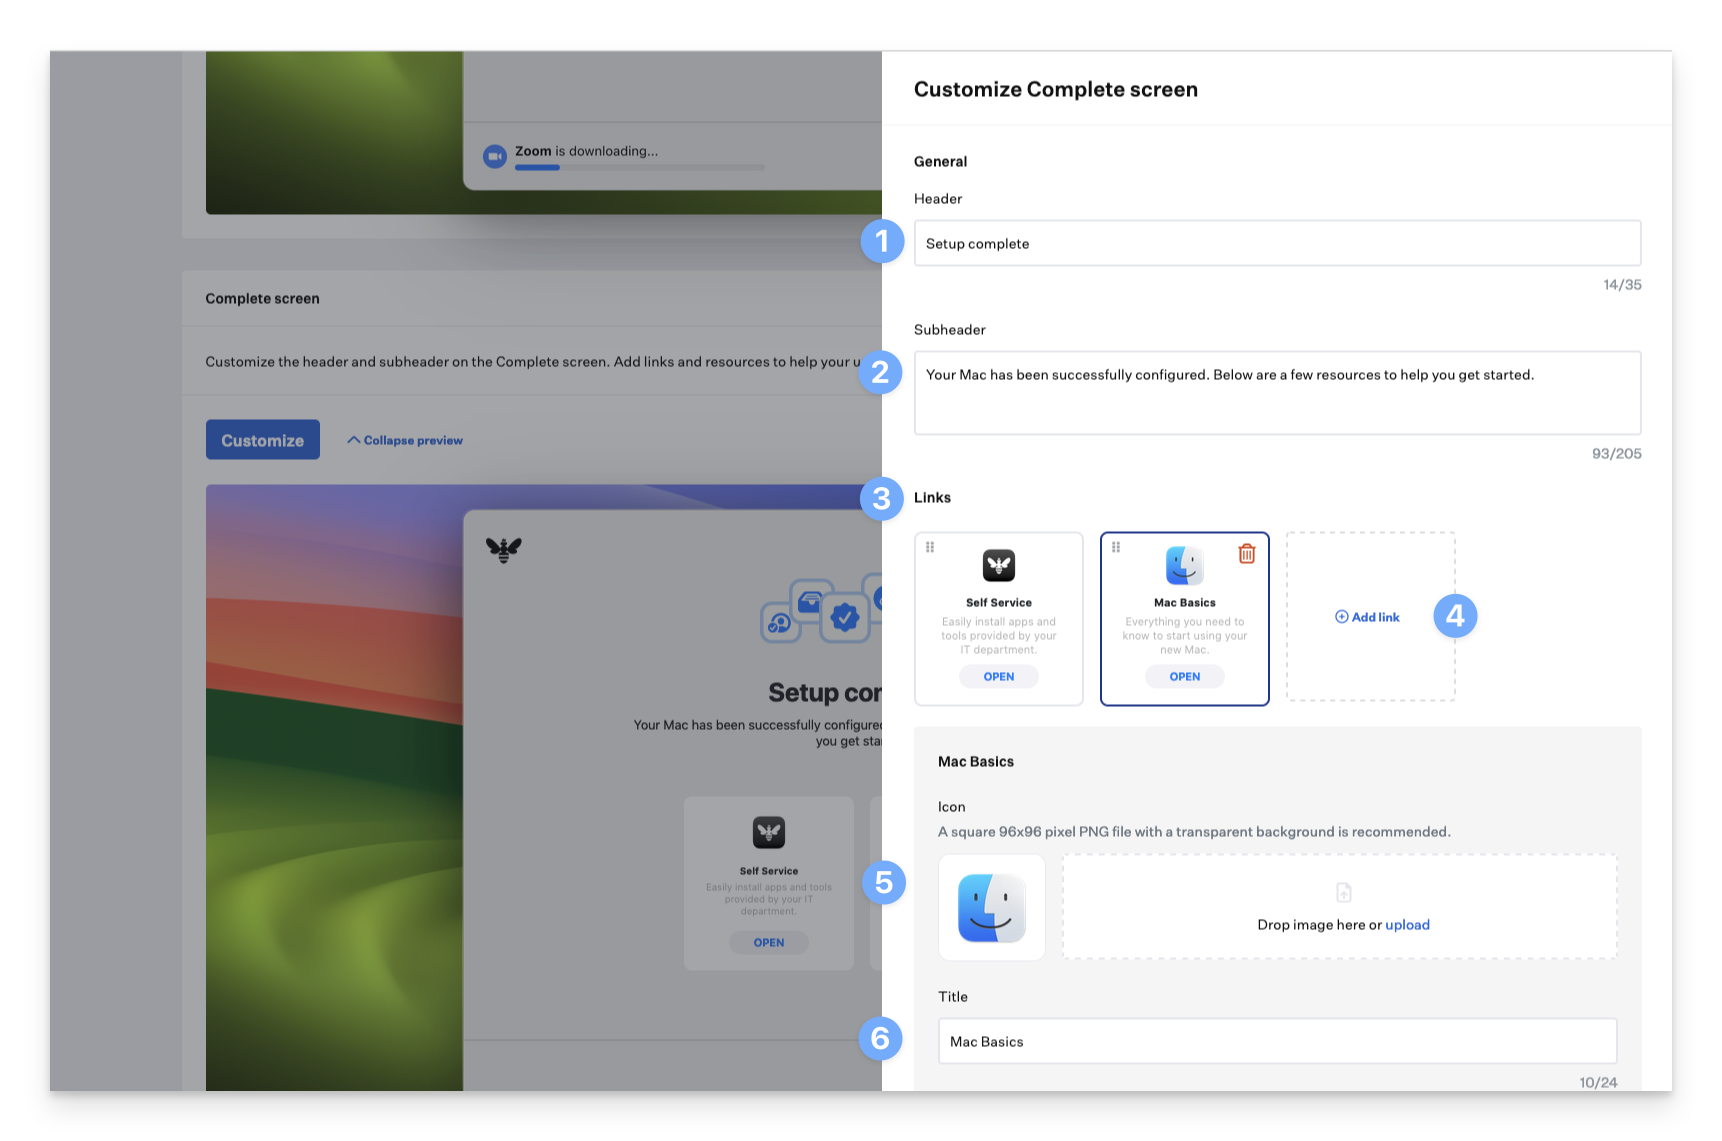Click the Header input field 'Setup complete'
The width and height of the screenshot is (1722, 1141).
tap(1277, 243)
